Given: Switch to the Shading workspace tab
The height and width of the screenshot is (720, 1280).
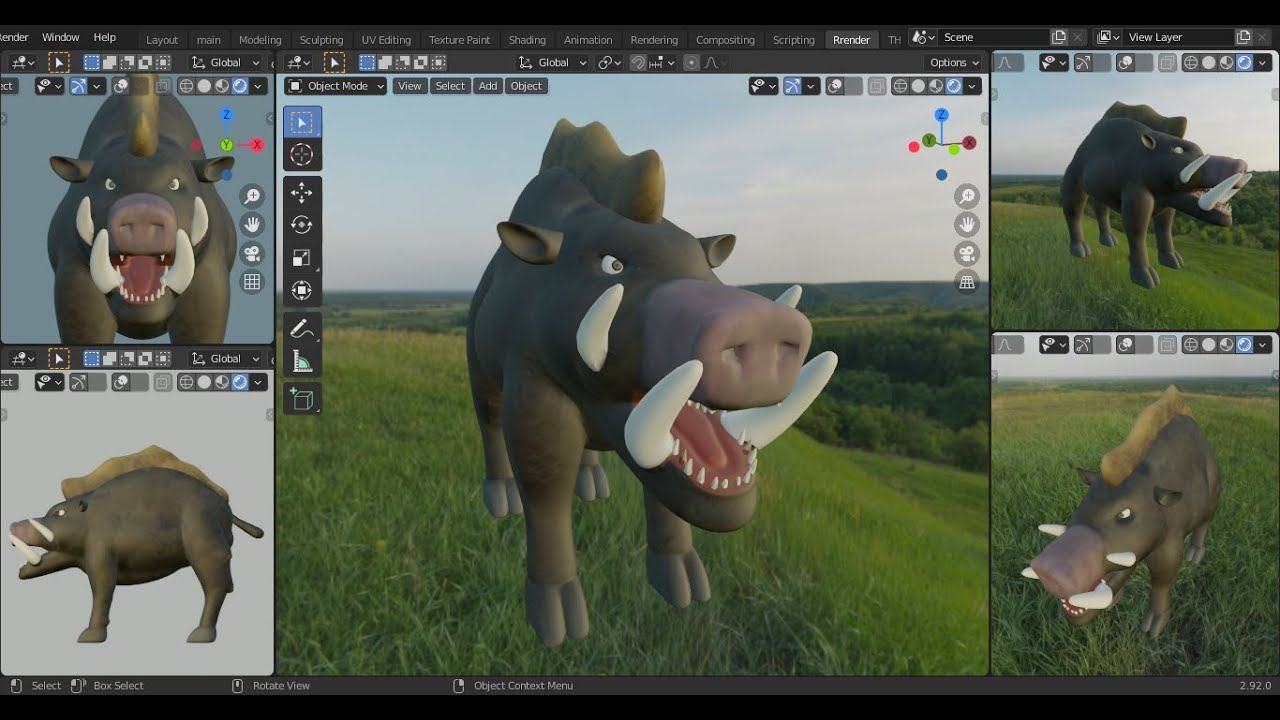Looking at the screenshot, I should tap(527, 40).
